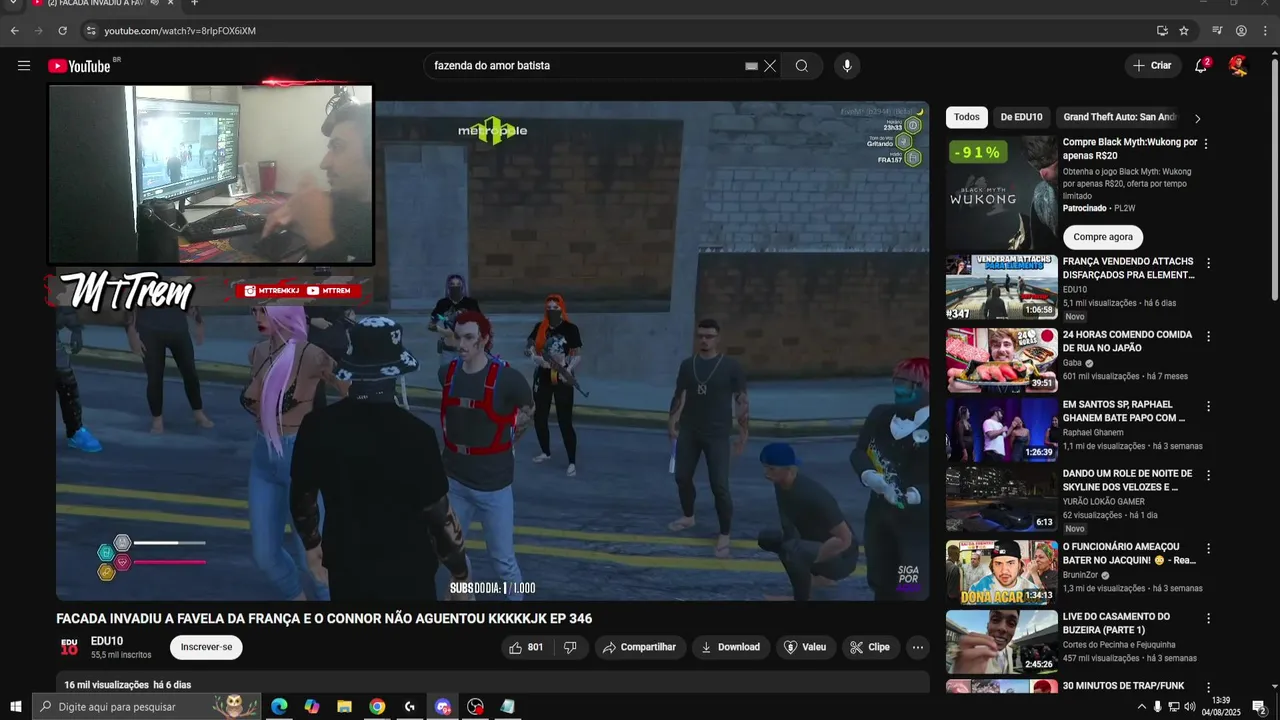Reload the page with the refresh icon
1280x720 pixels.
(x=62, y=31)
